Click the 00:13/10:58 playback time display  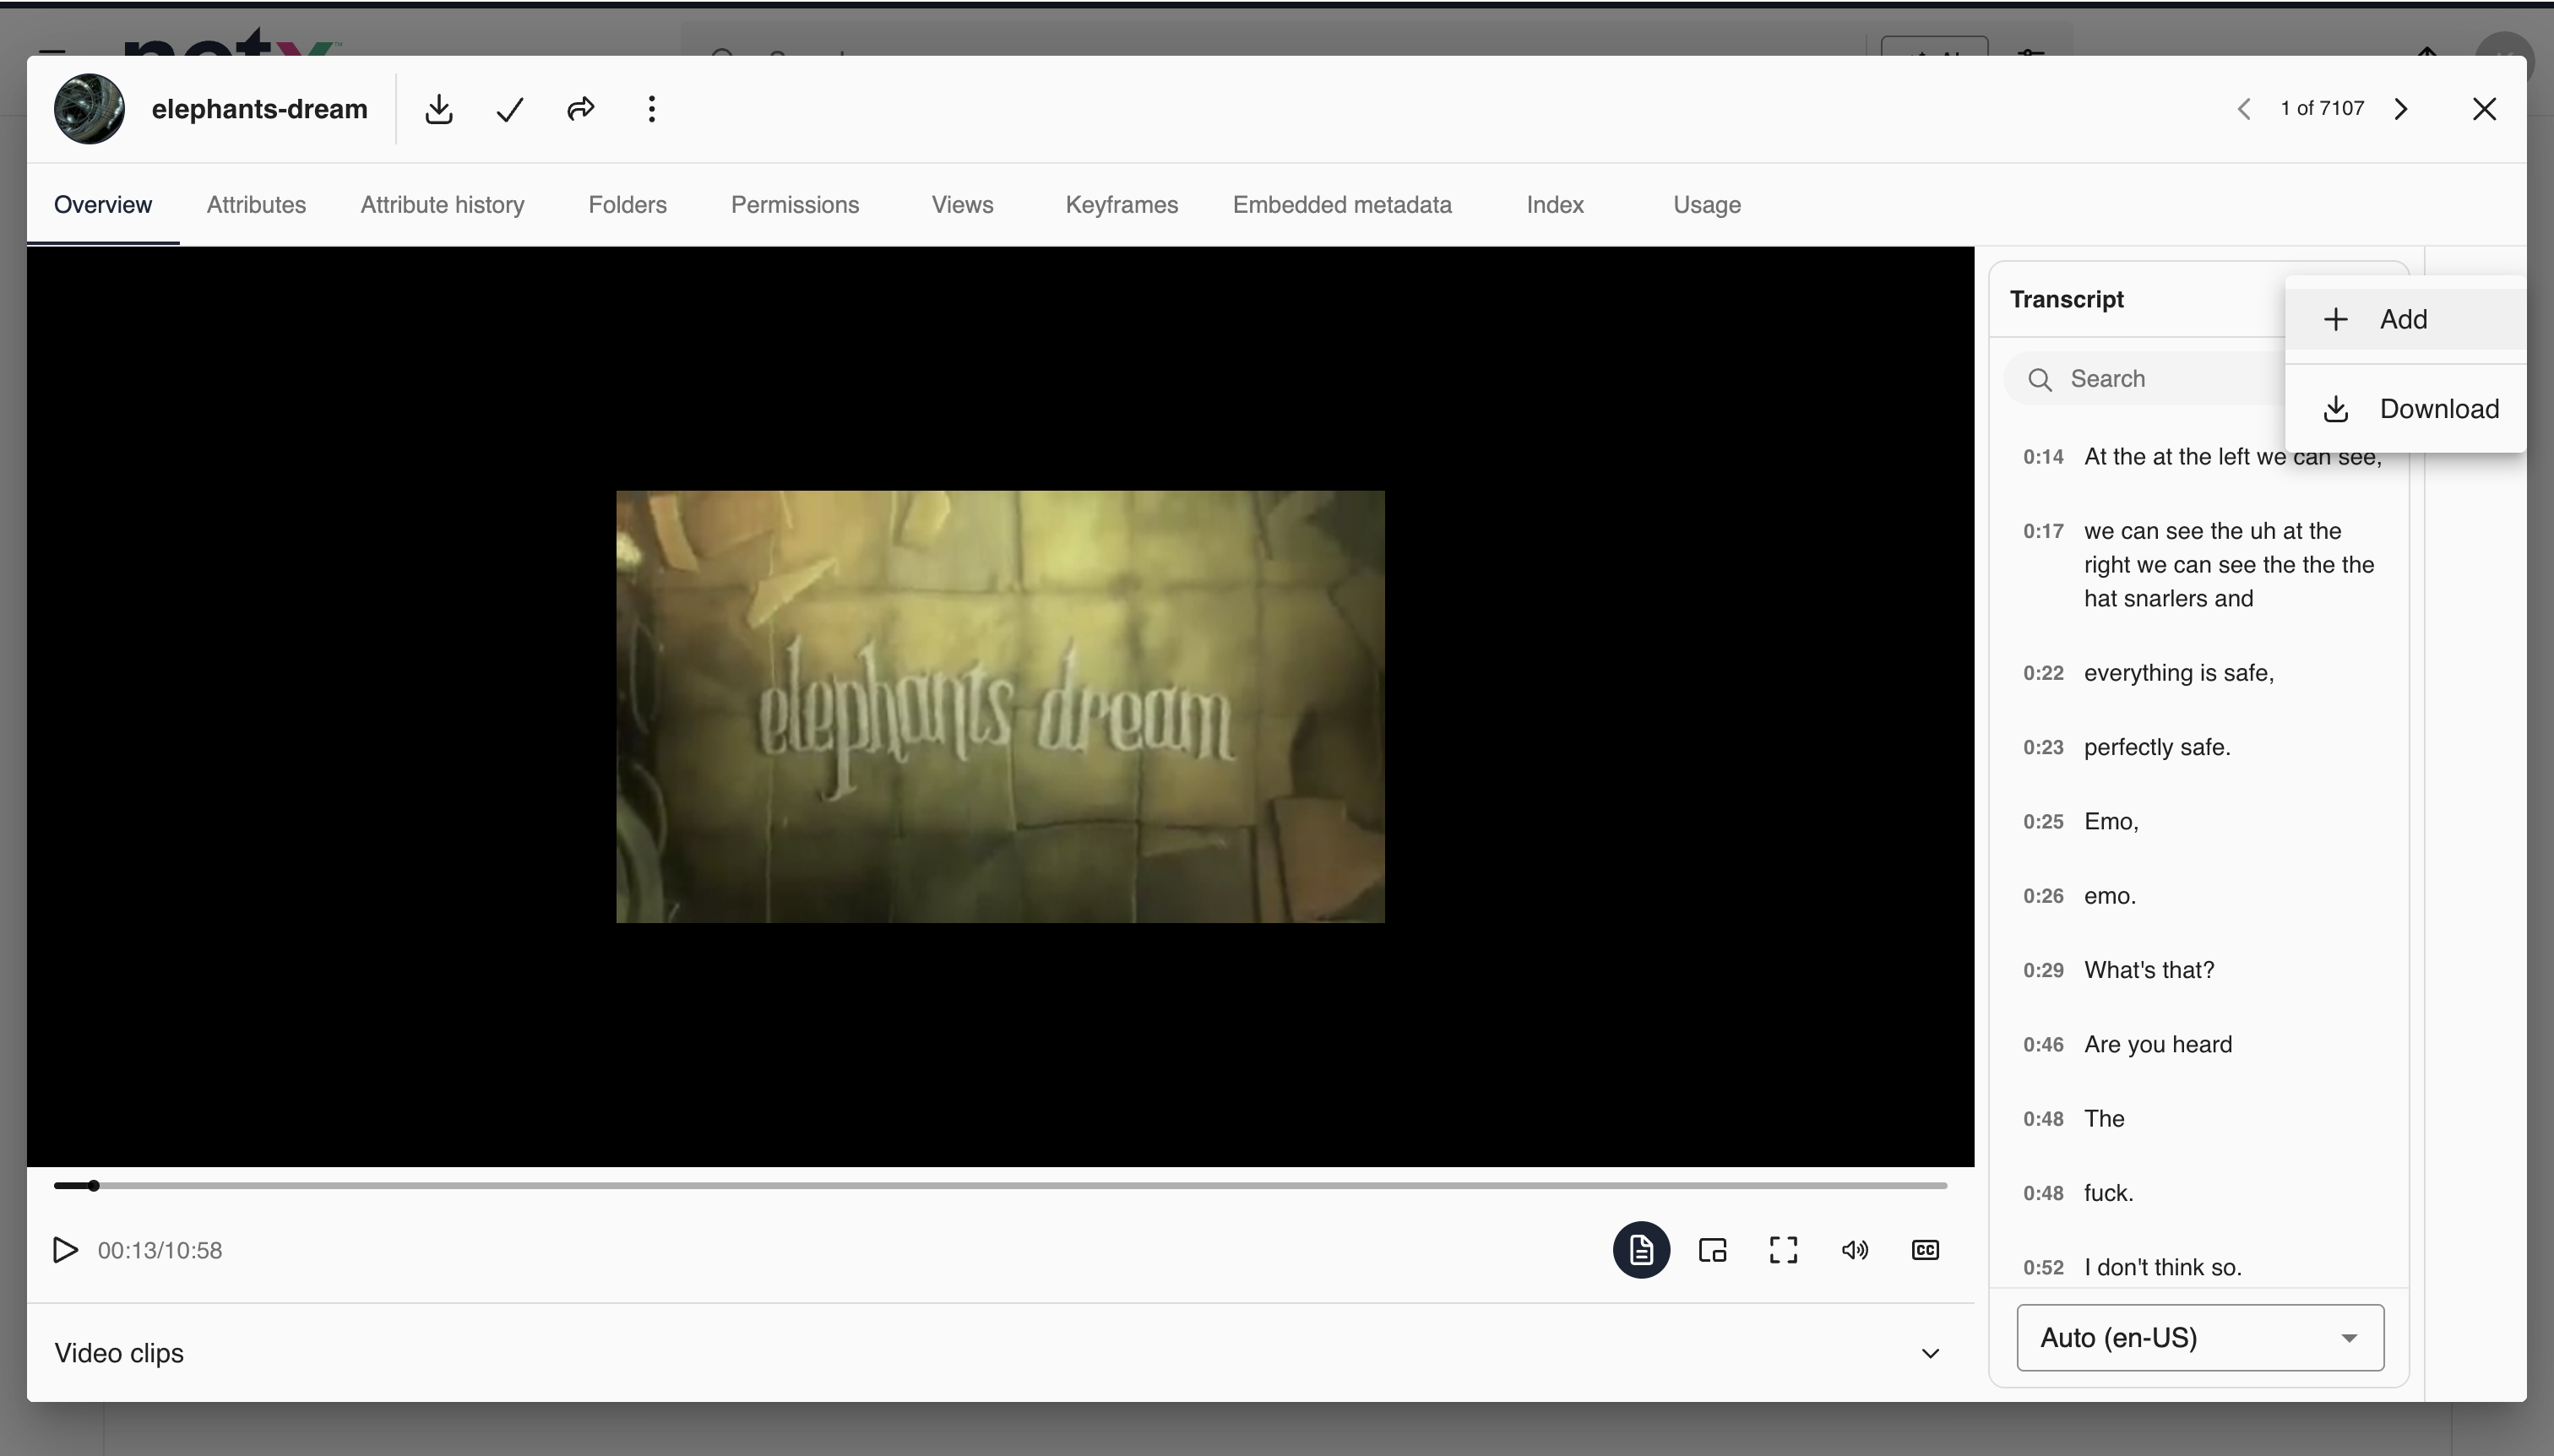tap(160, 1251)
